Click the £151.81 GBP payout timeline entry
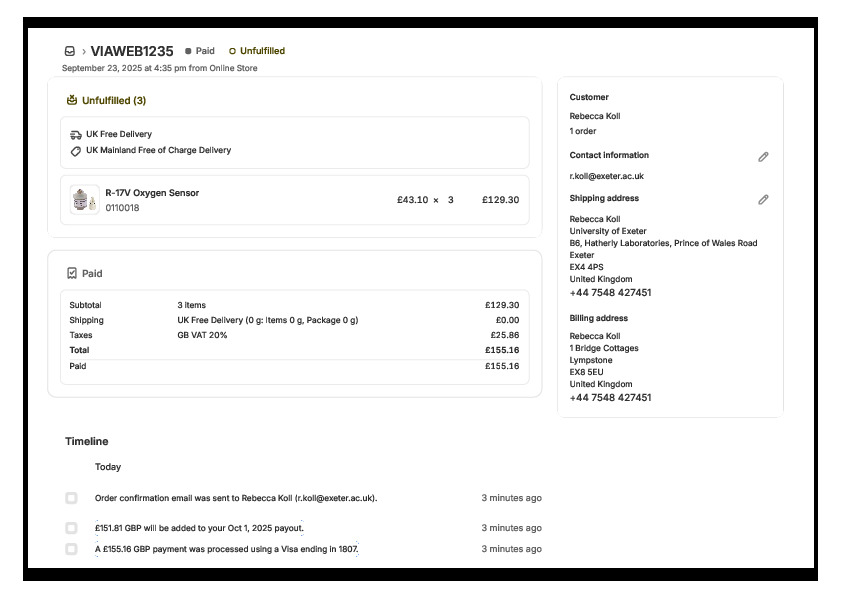842x595 pixels. [199, 528]
